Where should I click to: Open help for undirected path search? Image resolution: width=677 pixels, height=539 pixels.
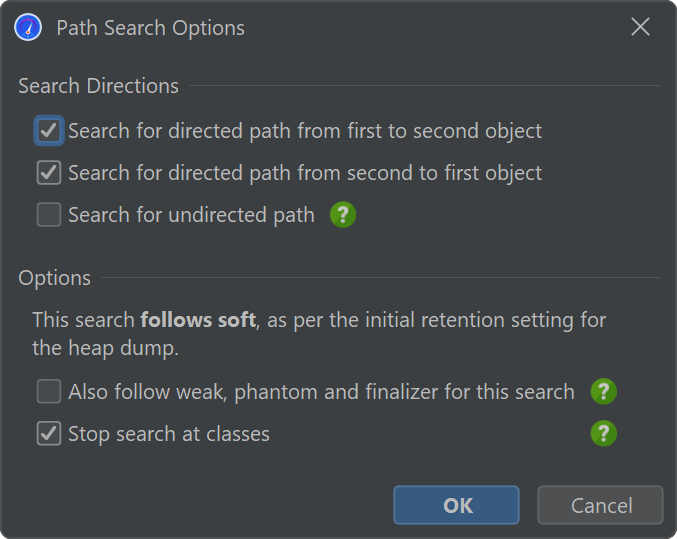tap(343, 215)
